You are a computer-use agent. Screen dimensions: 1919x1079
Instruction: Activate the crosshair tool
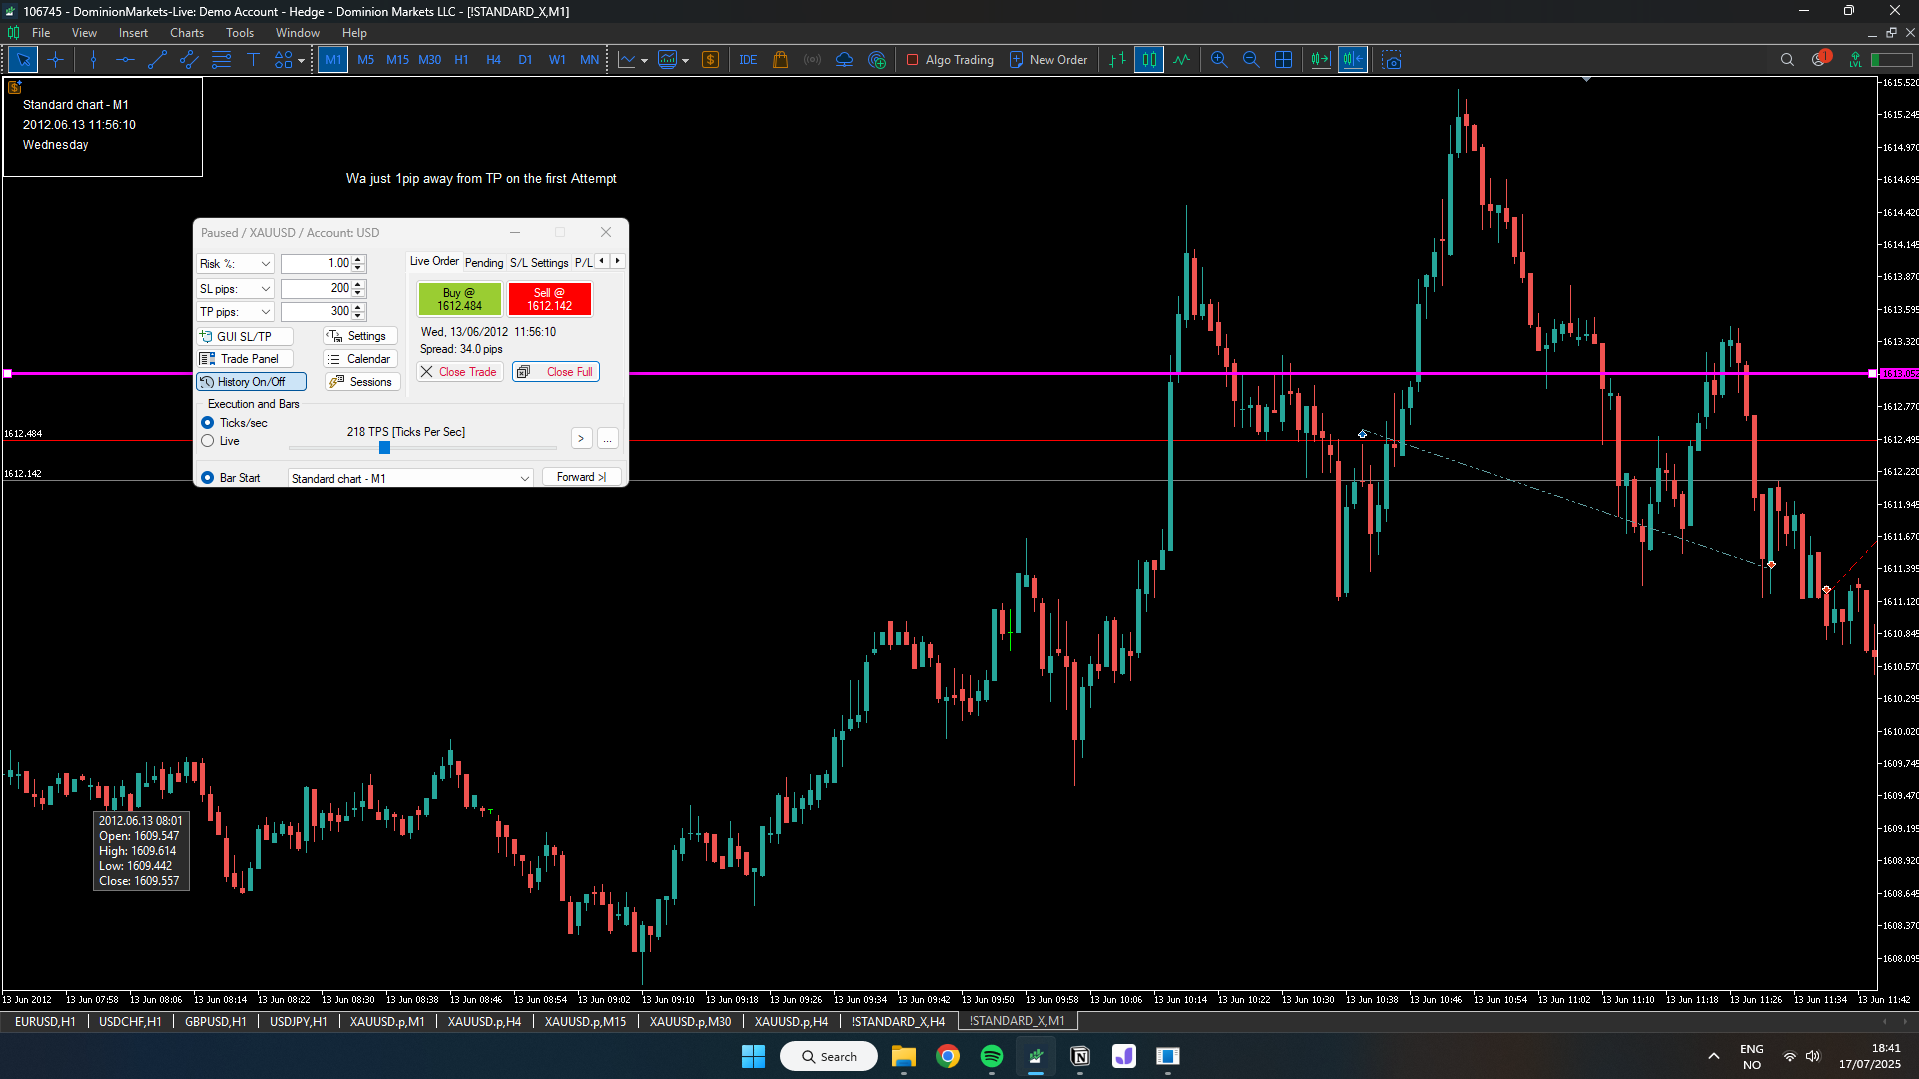click(x=55, y=60)
